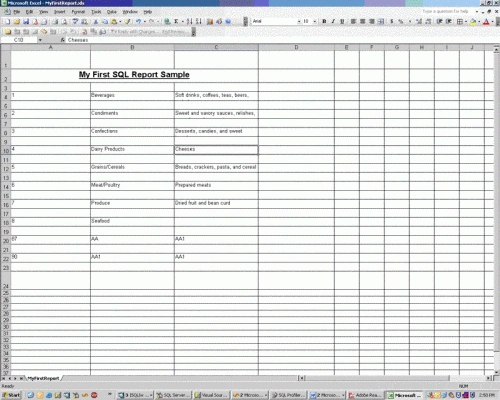The width and height of the screenshot is (500, 400).
Task: Open the Paste options dropdown arrow
Action: point(120,22)
